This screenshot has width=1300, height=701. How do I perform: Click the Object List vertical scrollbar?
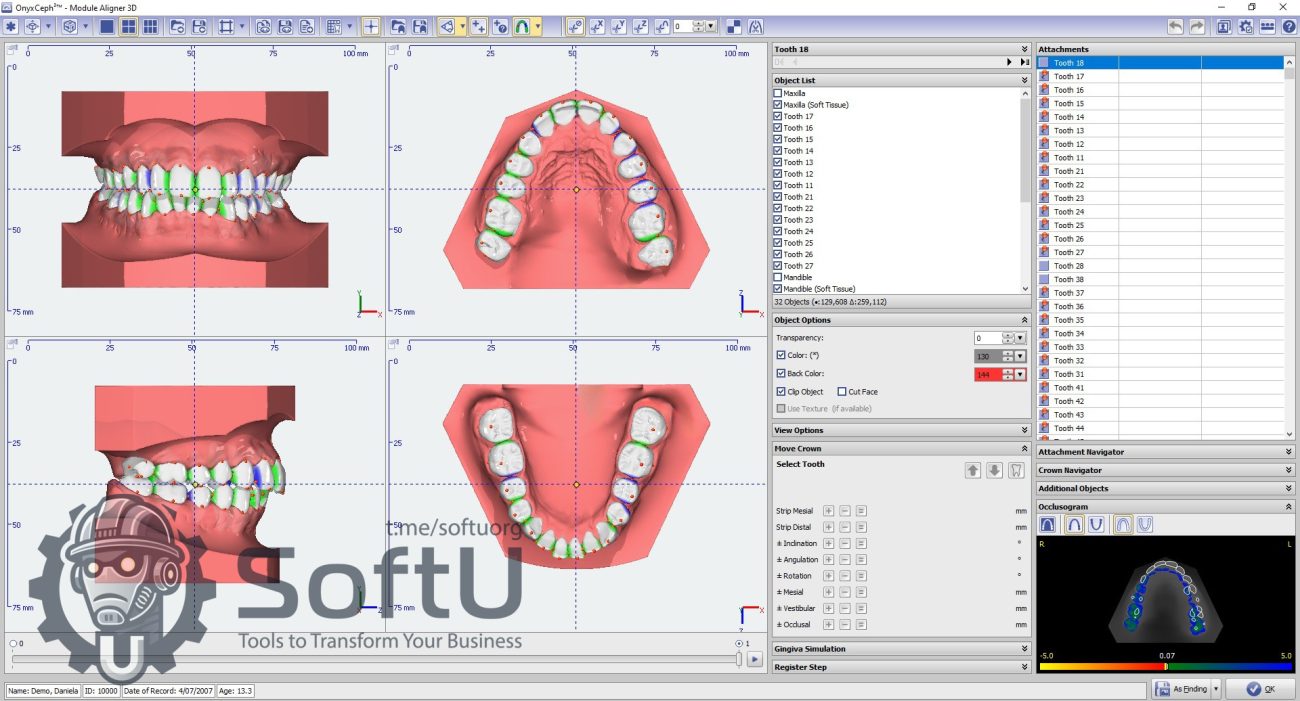pyautogui.click(x=1025, y=190)
